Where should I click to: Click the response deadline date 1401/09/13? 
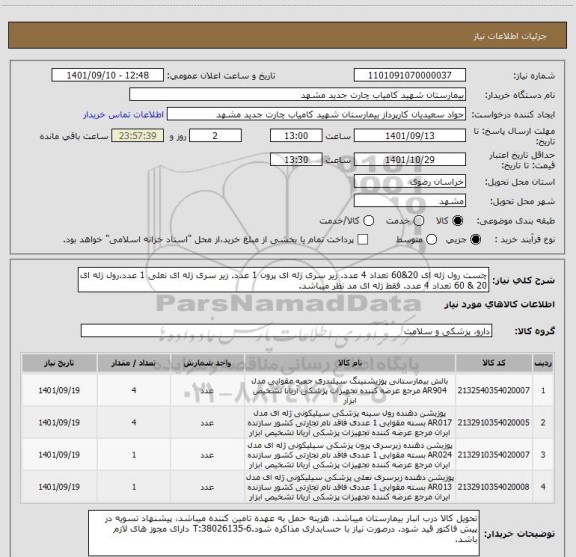tap(410, 136)
